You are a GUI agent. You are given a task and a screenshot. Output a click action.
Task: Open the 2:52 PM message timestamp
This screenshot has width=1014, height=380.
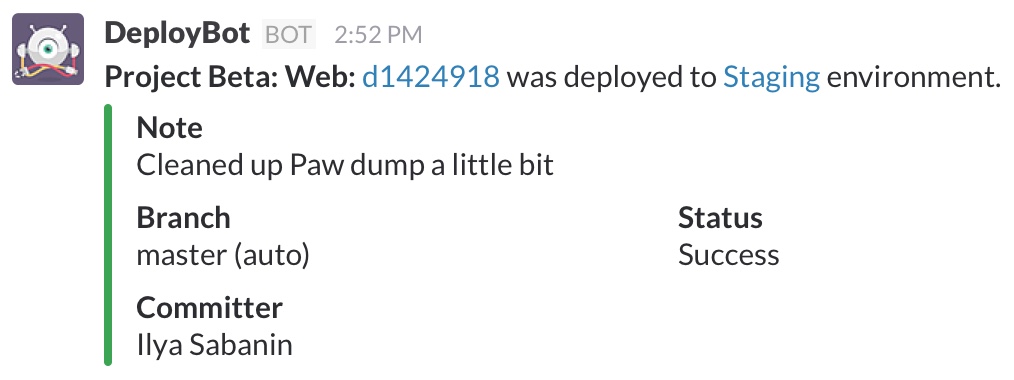[378, 35]
